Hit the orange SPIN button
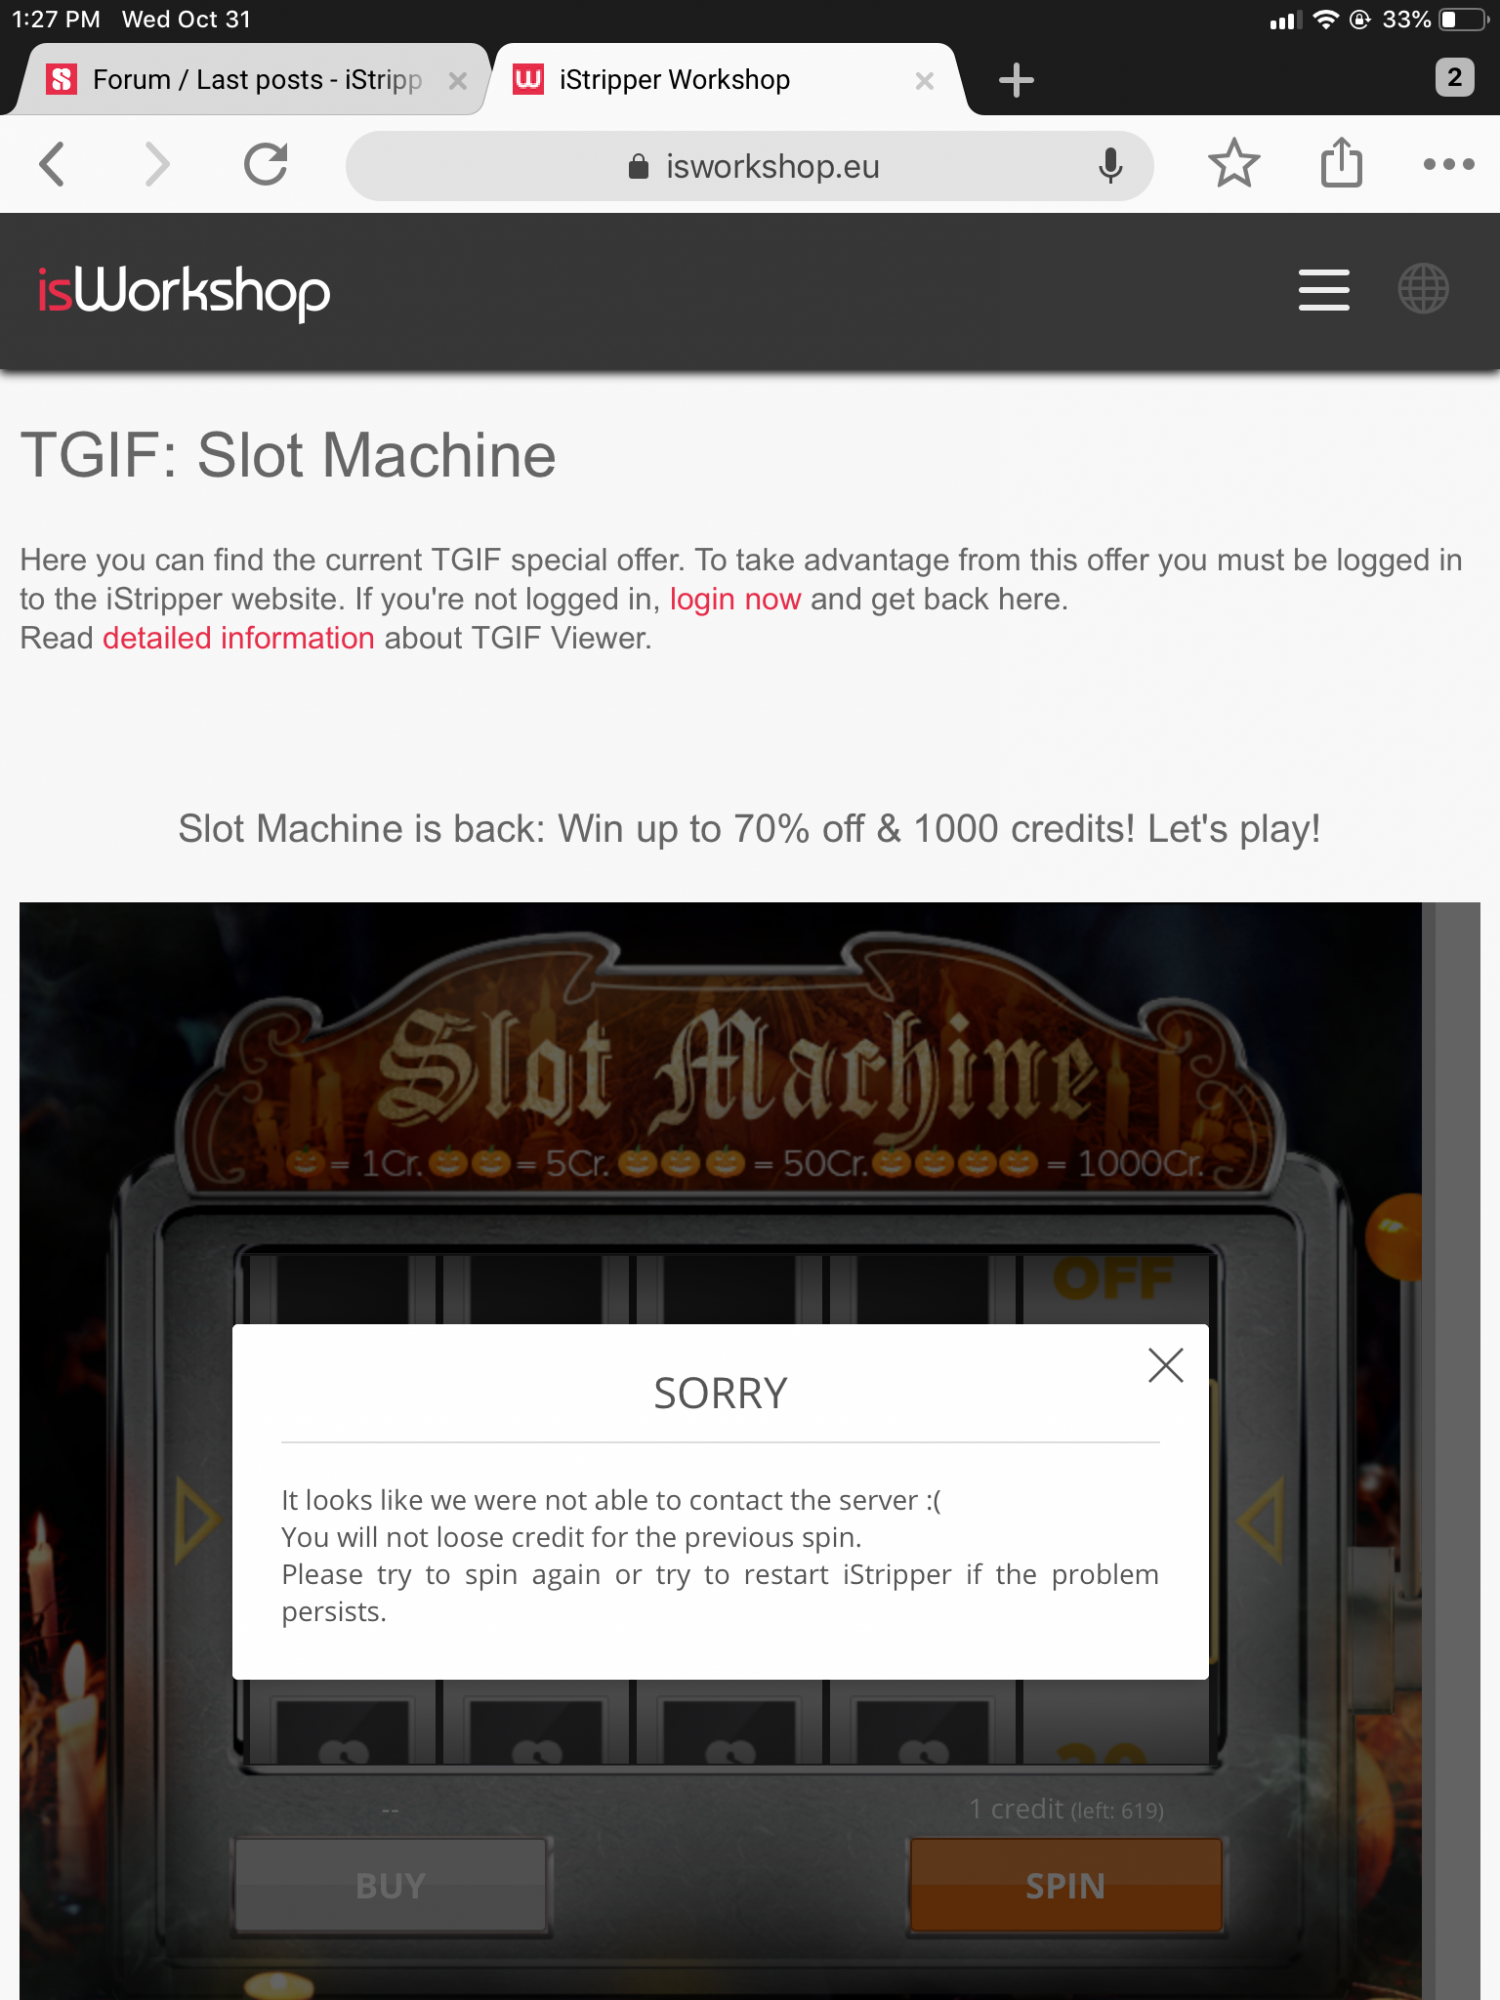Image resolution: width=1500 pixels, height=2000 pixels. click(1066, 1886)
